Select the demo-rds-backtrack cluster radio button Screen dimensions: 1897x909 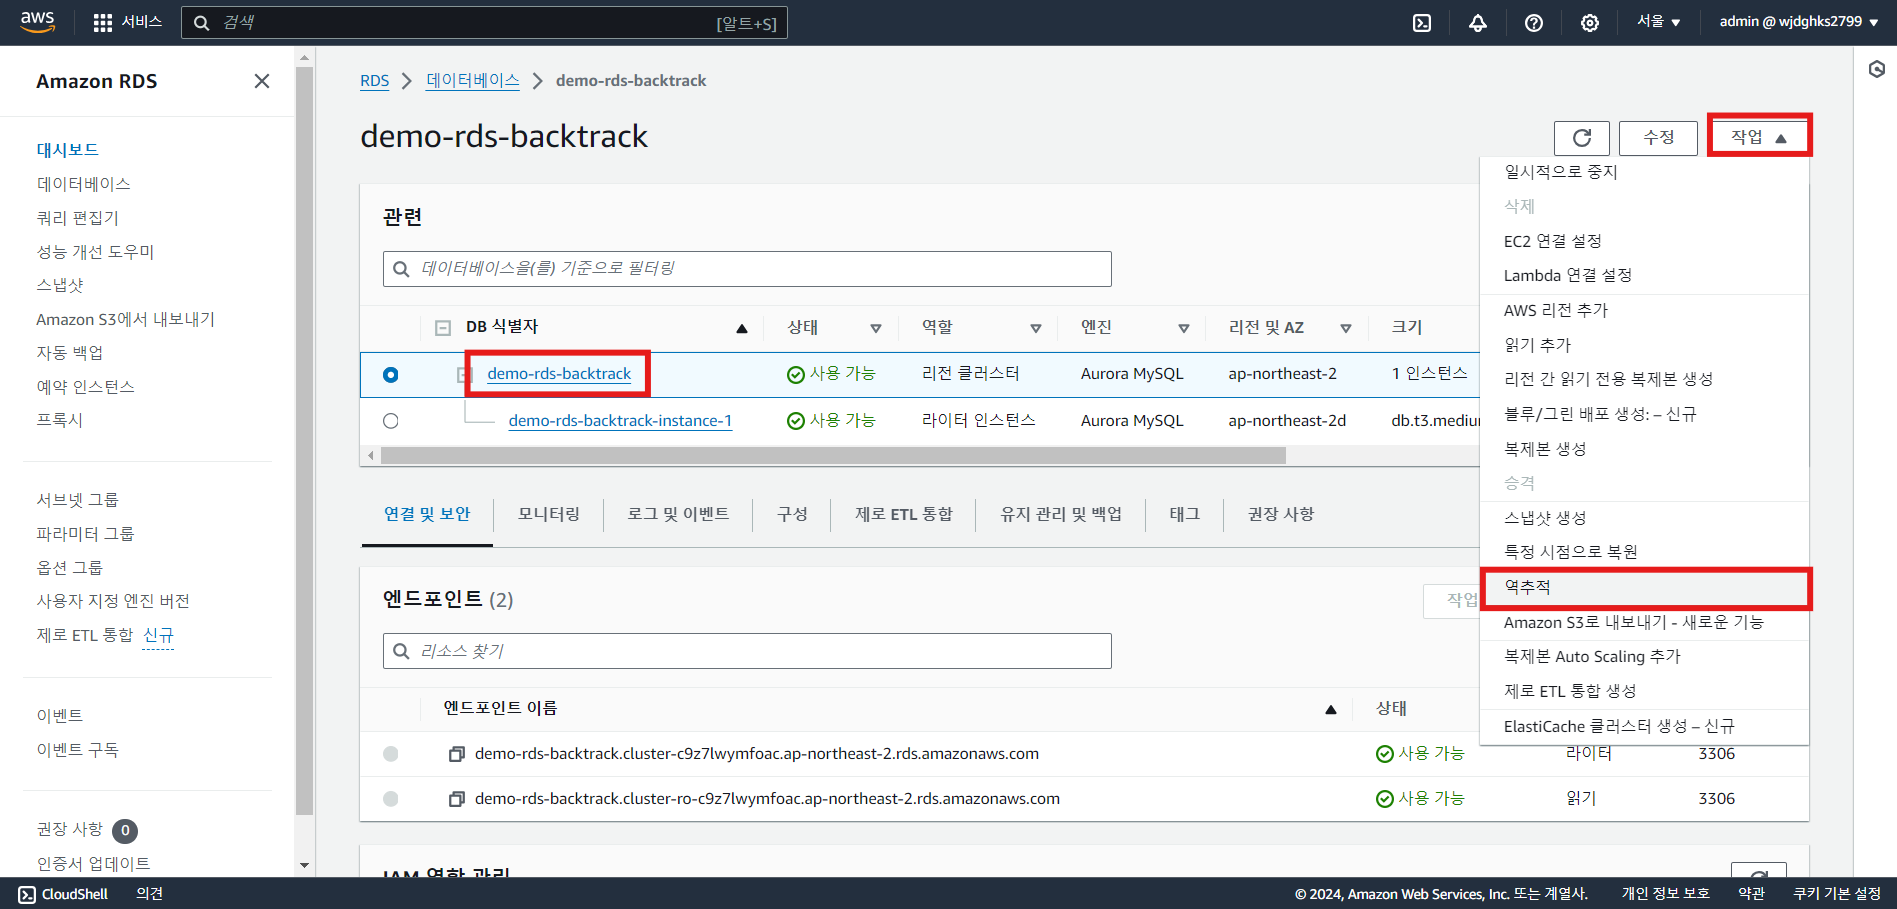click(x=390, y=374)
